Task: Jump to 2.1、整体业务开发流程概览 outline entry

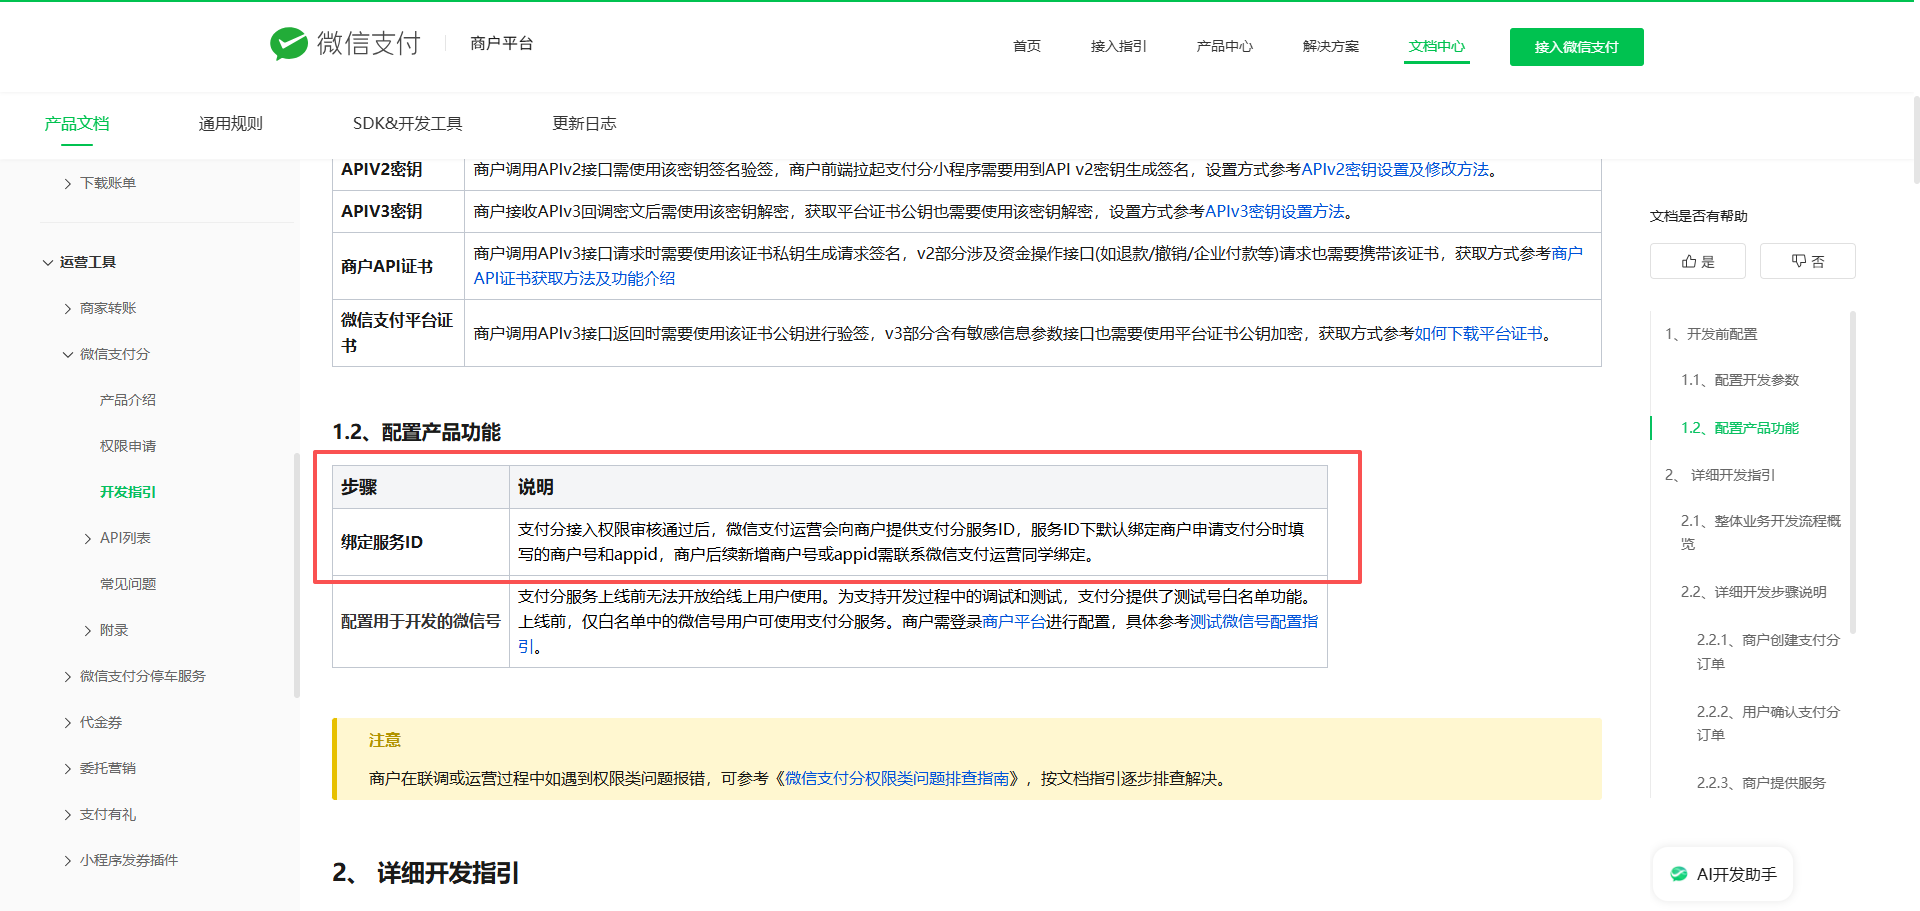Action: point(1761,532)
